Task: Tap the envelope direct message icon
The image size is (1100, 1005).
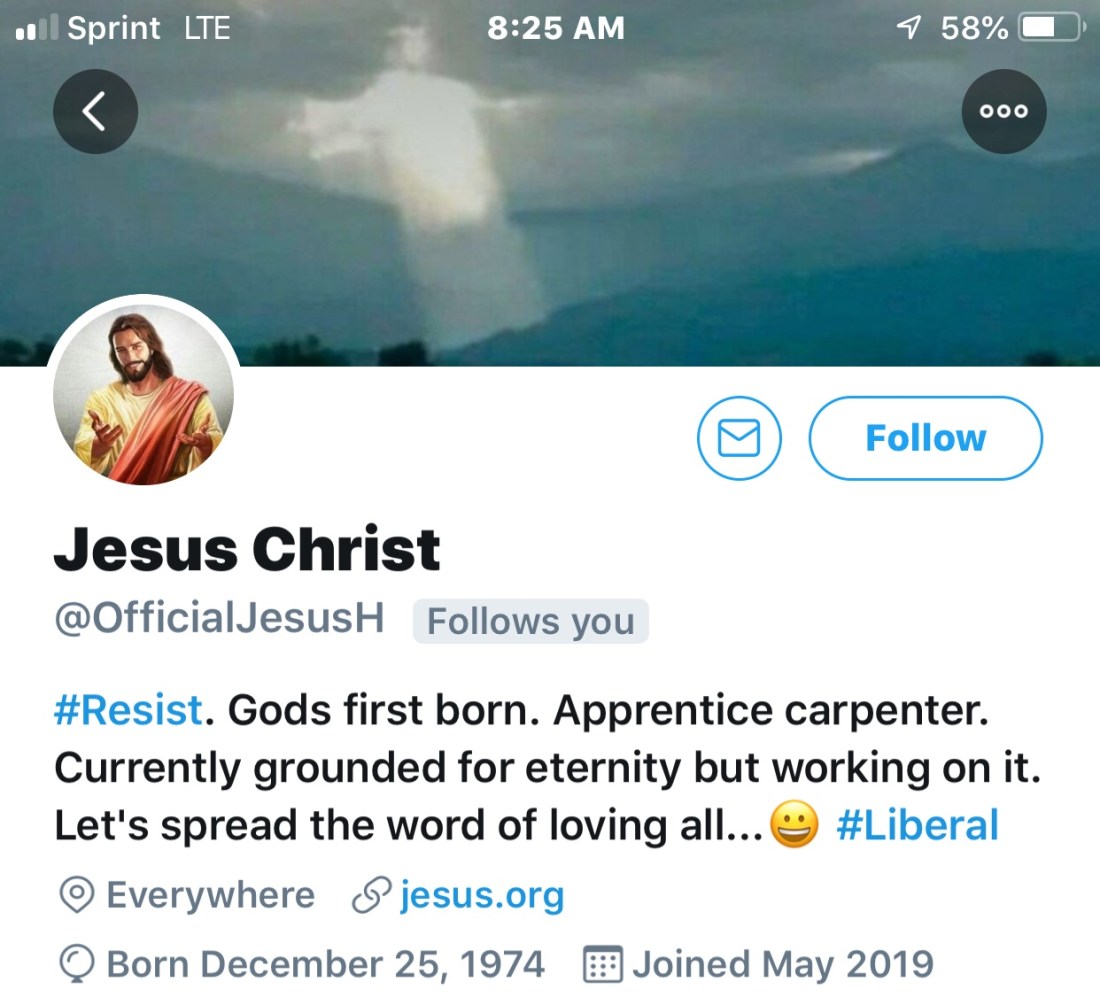Action: pyautogui.click(x=740, y=438)
